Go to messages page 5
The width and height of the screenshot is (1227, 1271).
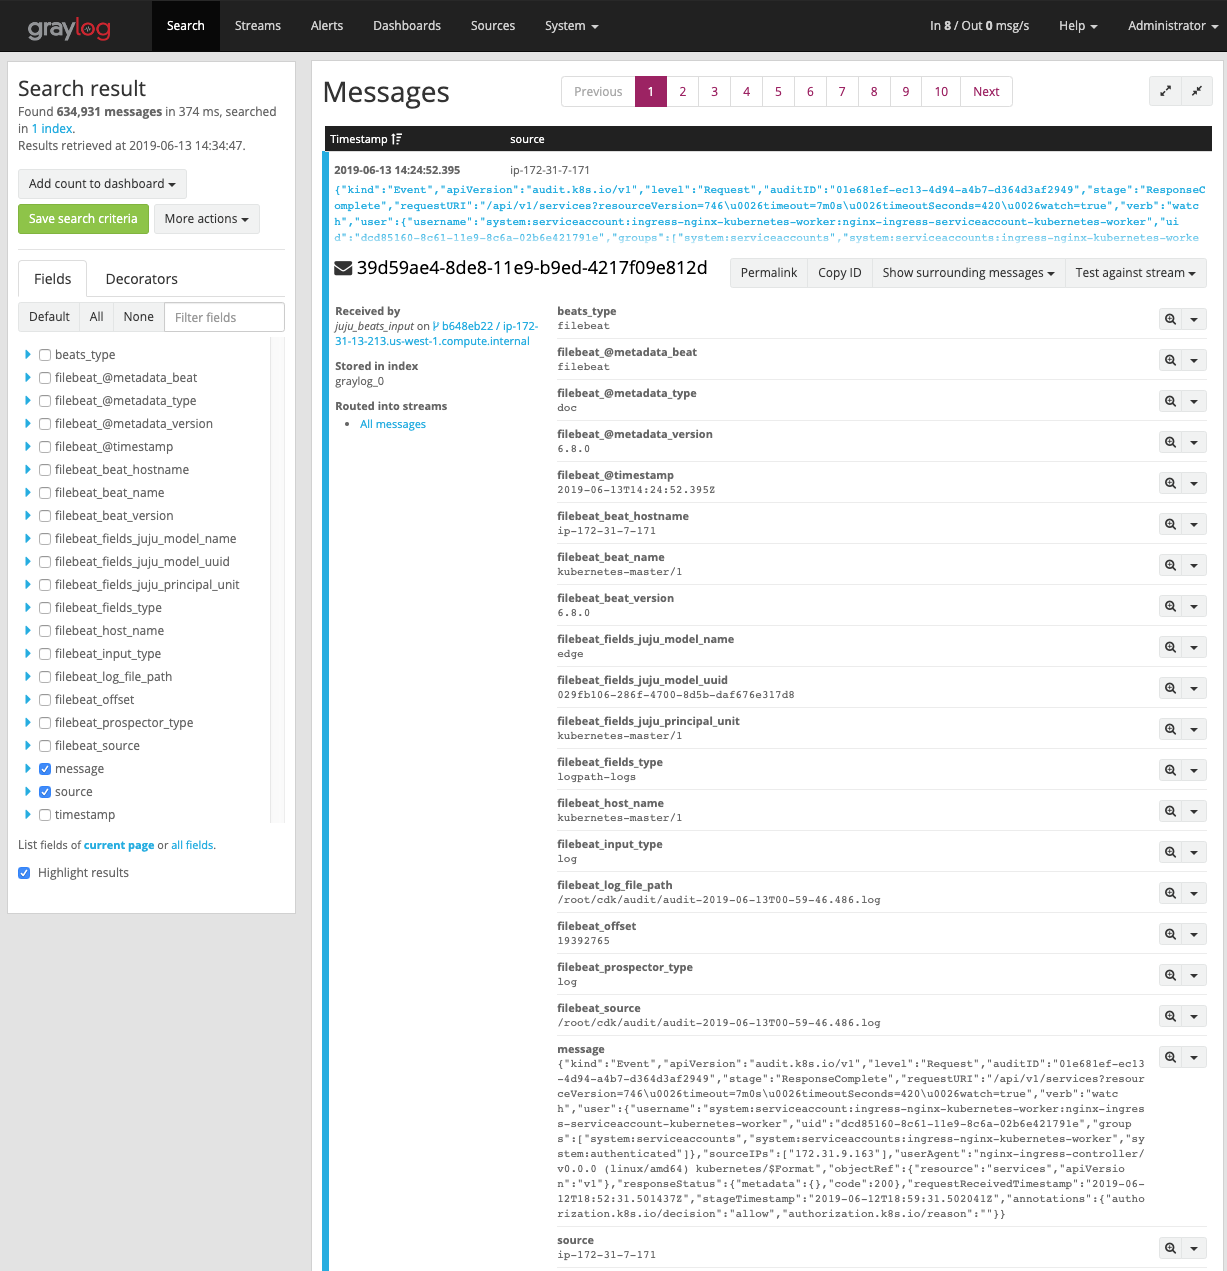778,92
